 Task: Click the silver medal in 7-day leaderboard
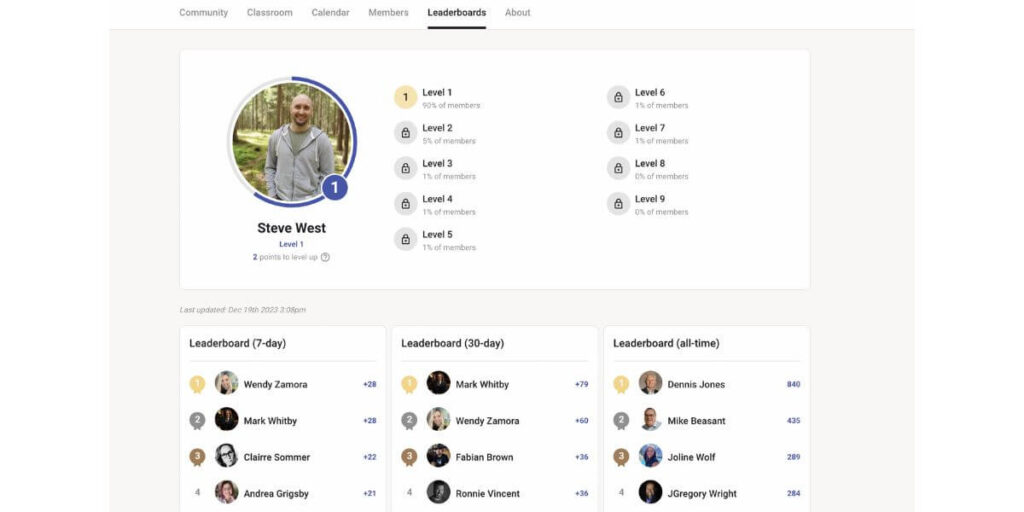point(197,421)
